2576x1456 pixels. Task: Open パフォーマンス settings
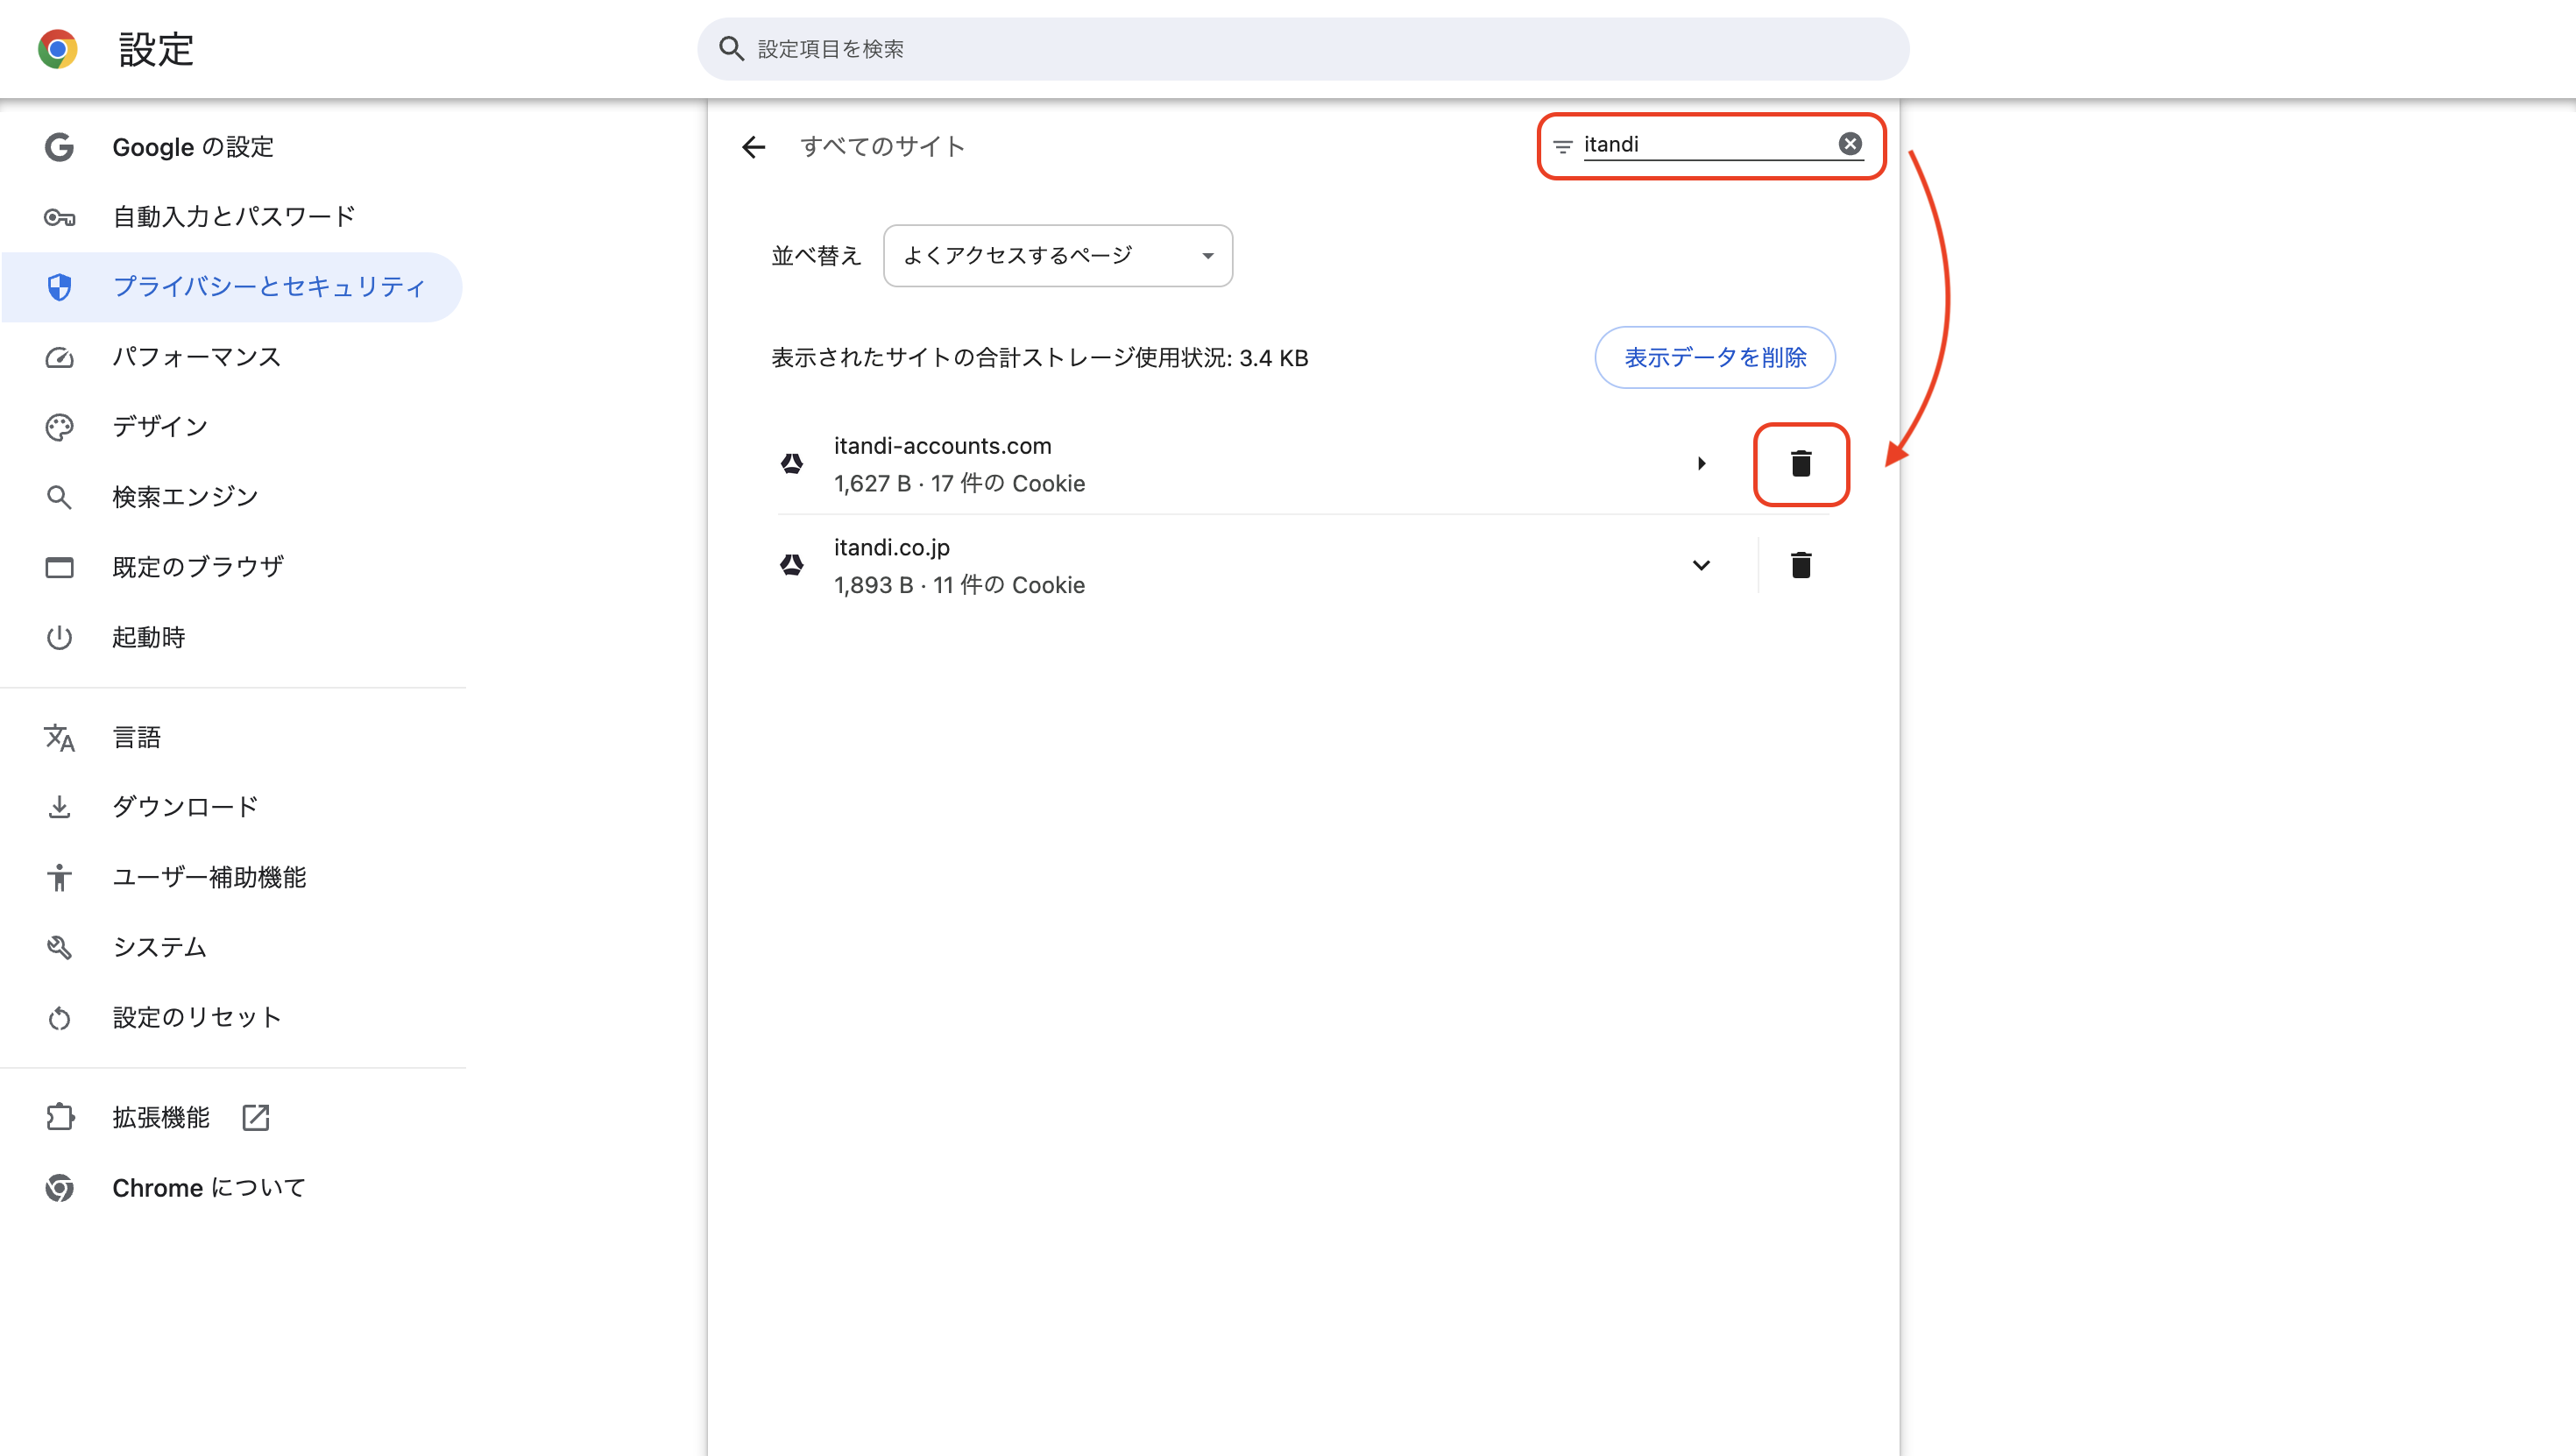coord(232,357)
